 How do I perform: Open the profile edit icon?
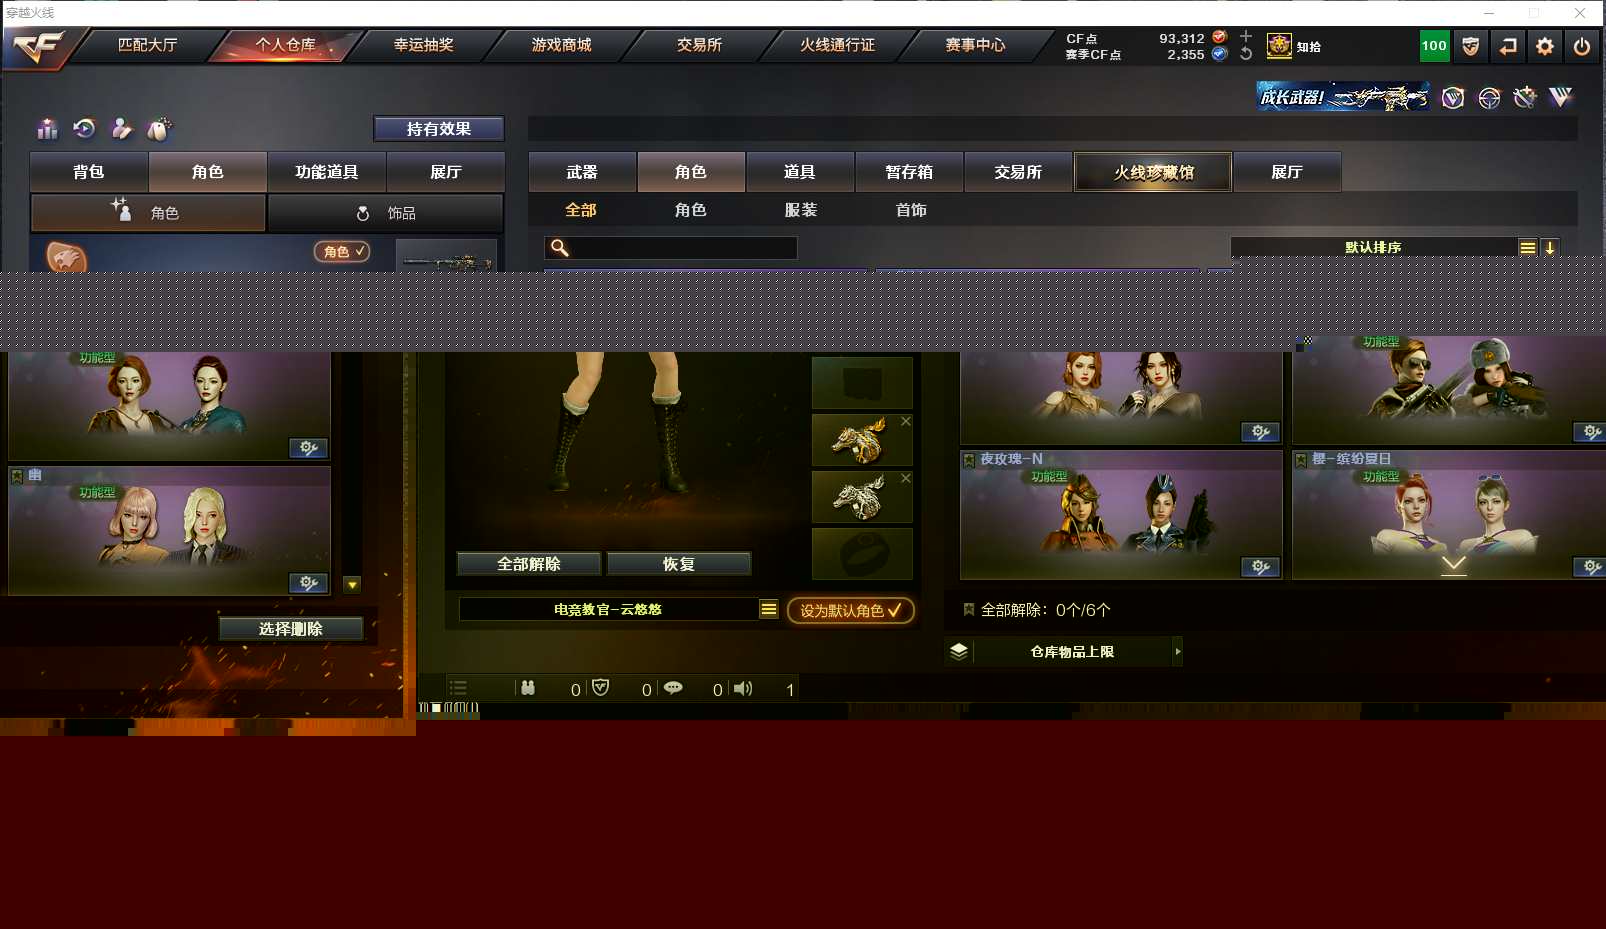121,128
